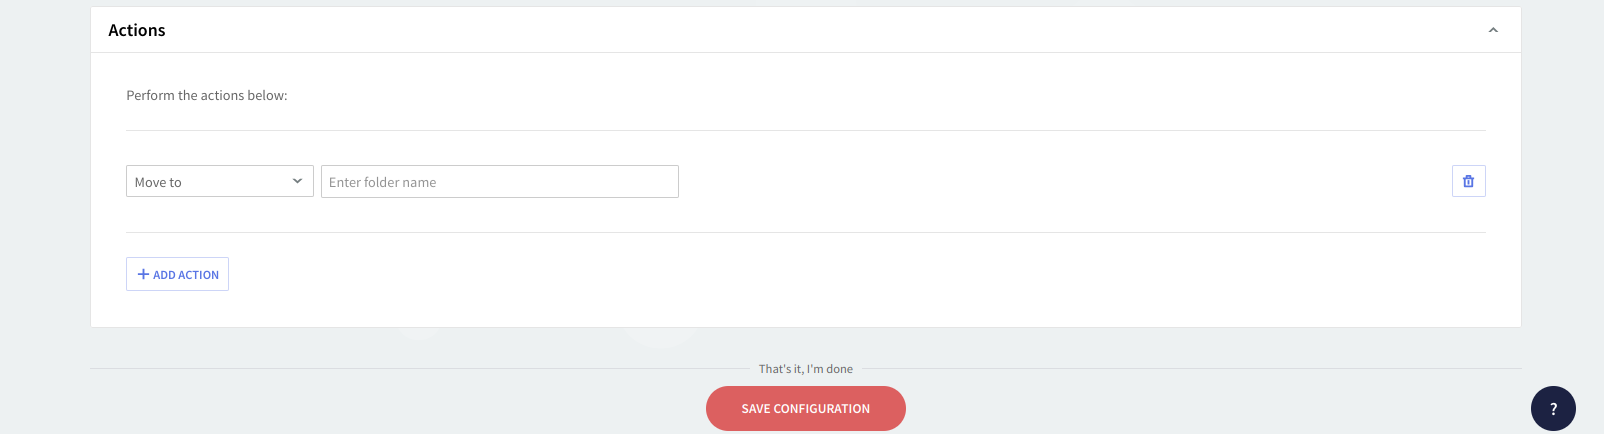Click the 'Enter folder name' placeholder text
The width and height of the screenshot is (1604, 434).
[x=382, y=182]
